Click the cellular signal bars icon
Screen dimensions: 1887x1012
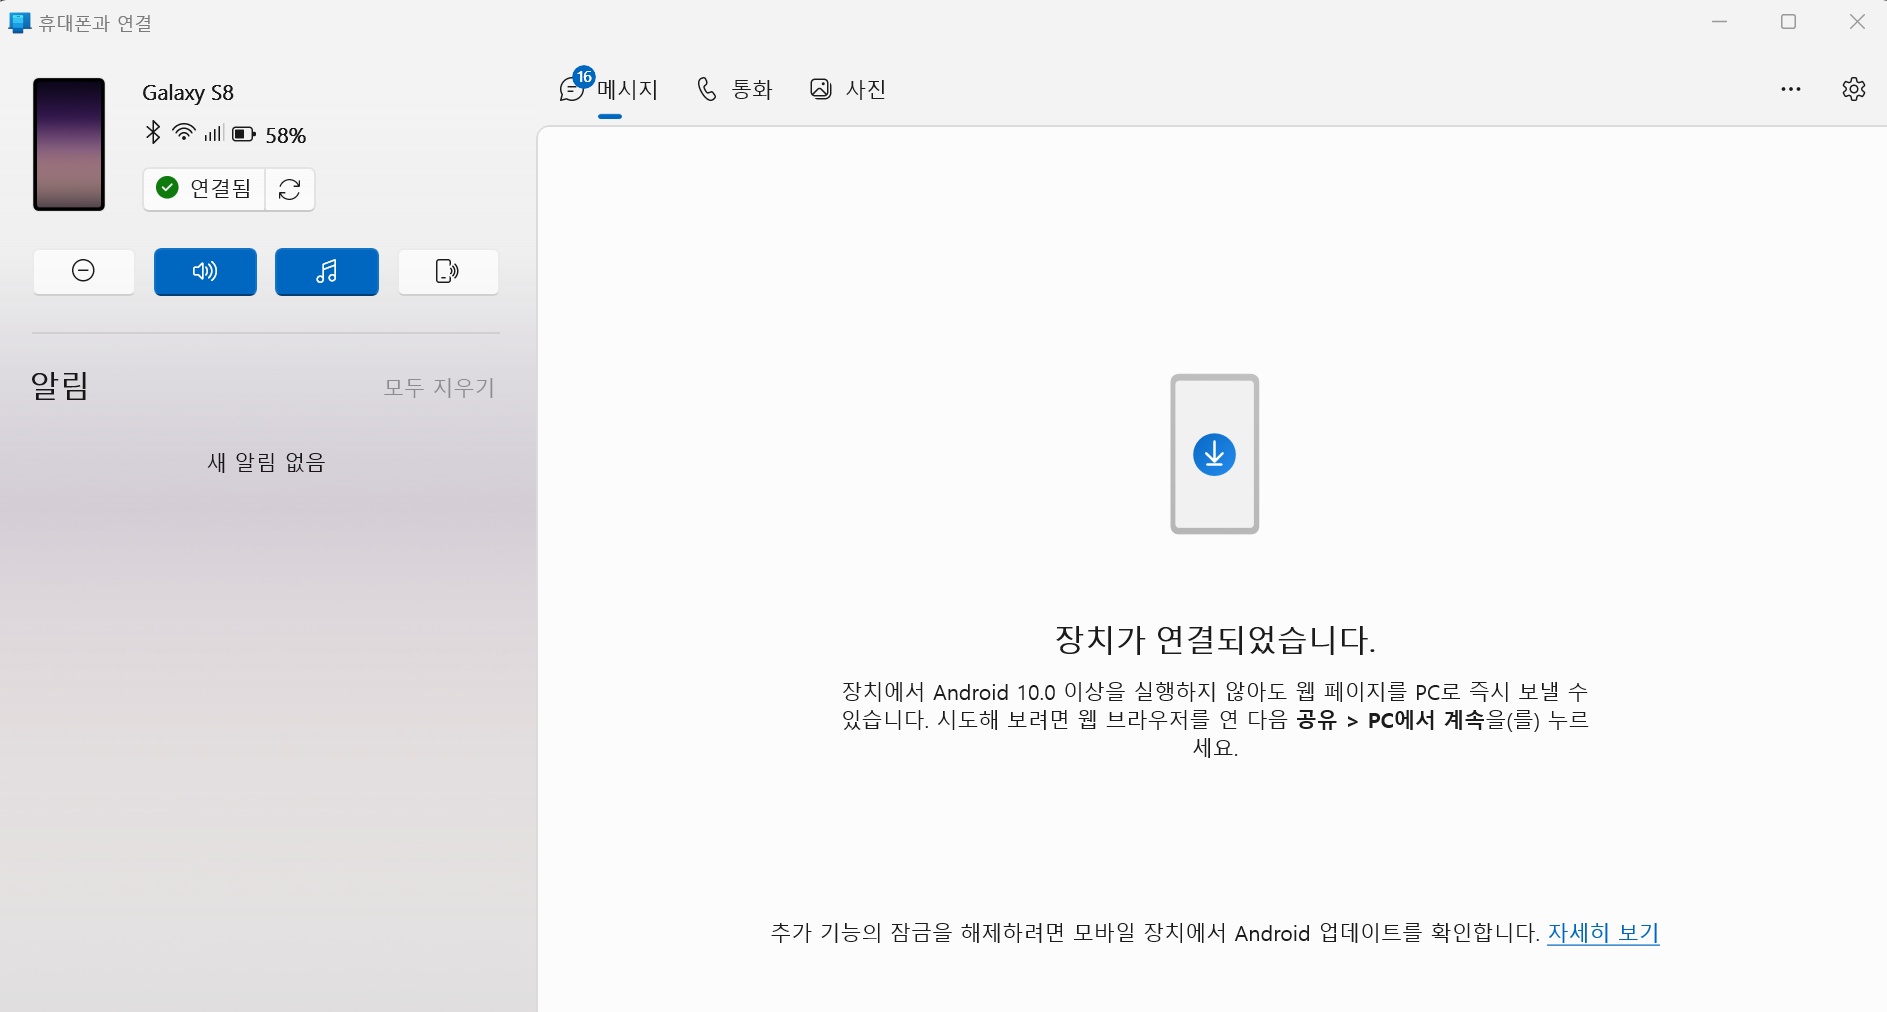(x=213, y=133)
